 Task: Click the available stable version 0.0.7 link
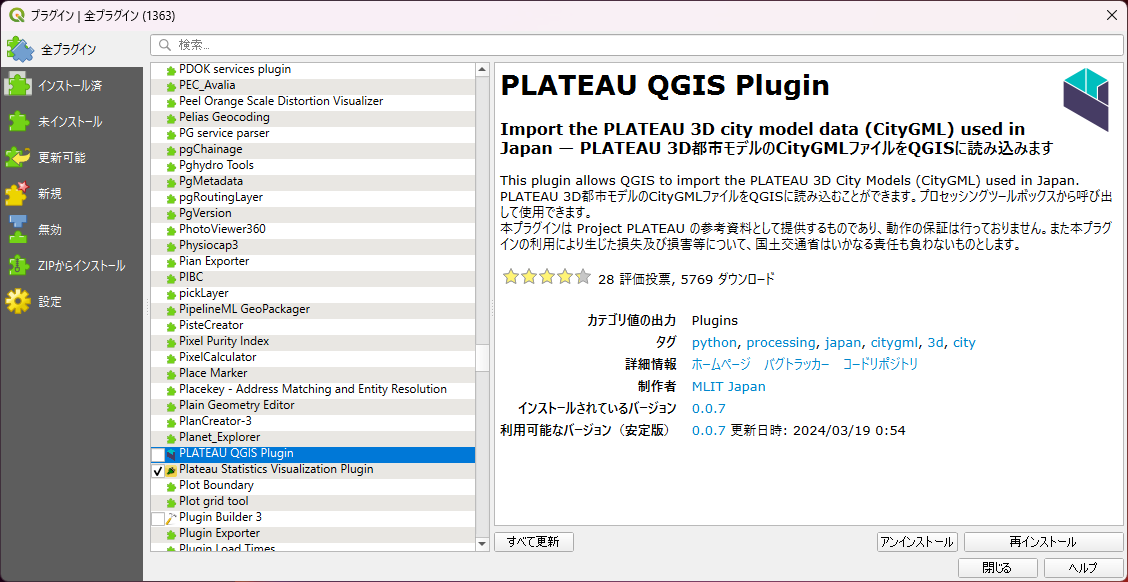709,431
